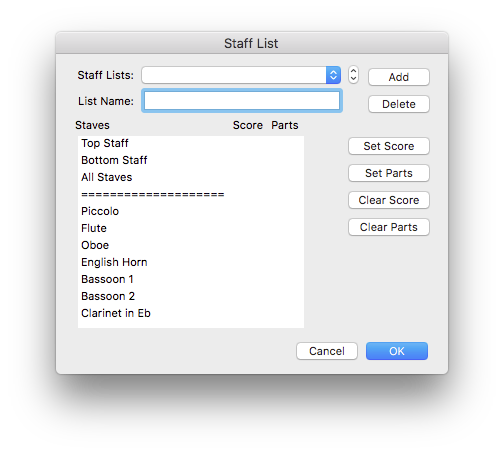504x454 pixels.
Task: Click the Add button
Action: [x=399, y=77]
